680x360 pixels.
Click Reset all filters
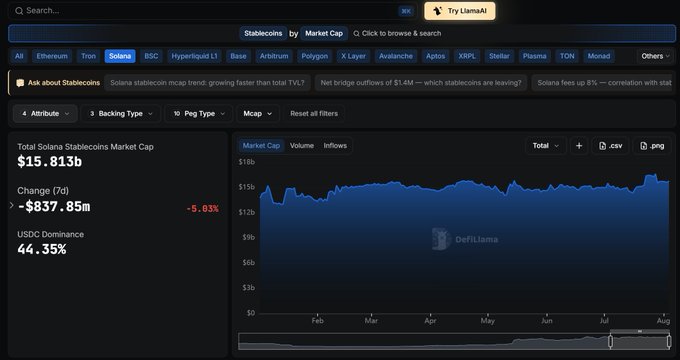pyautogui.click(x=314, y=114)
